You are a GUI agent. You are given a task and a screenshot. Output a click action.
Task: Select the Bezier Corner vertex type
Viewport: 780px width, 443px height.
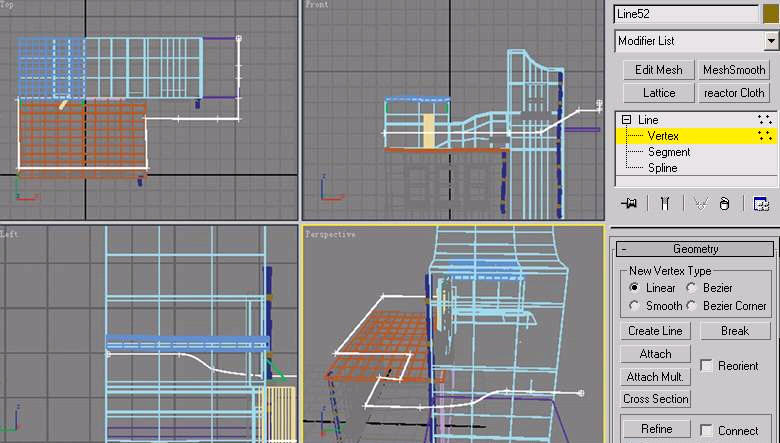[x=692, y=306]
